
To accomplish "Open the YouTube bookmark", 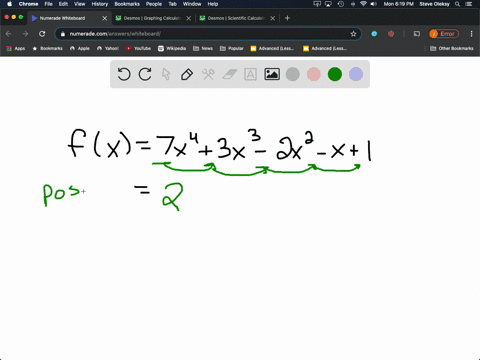I will 138,48.
